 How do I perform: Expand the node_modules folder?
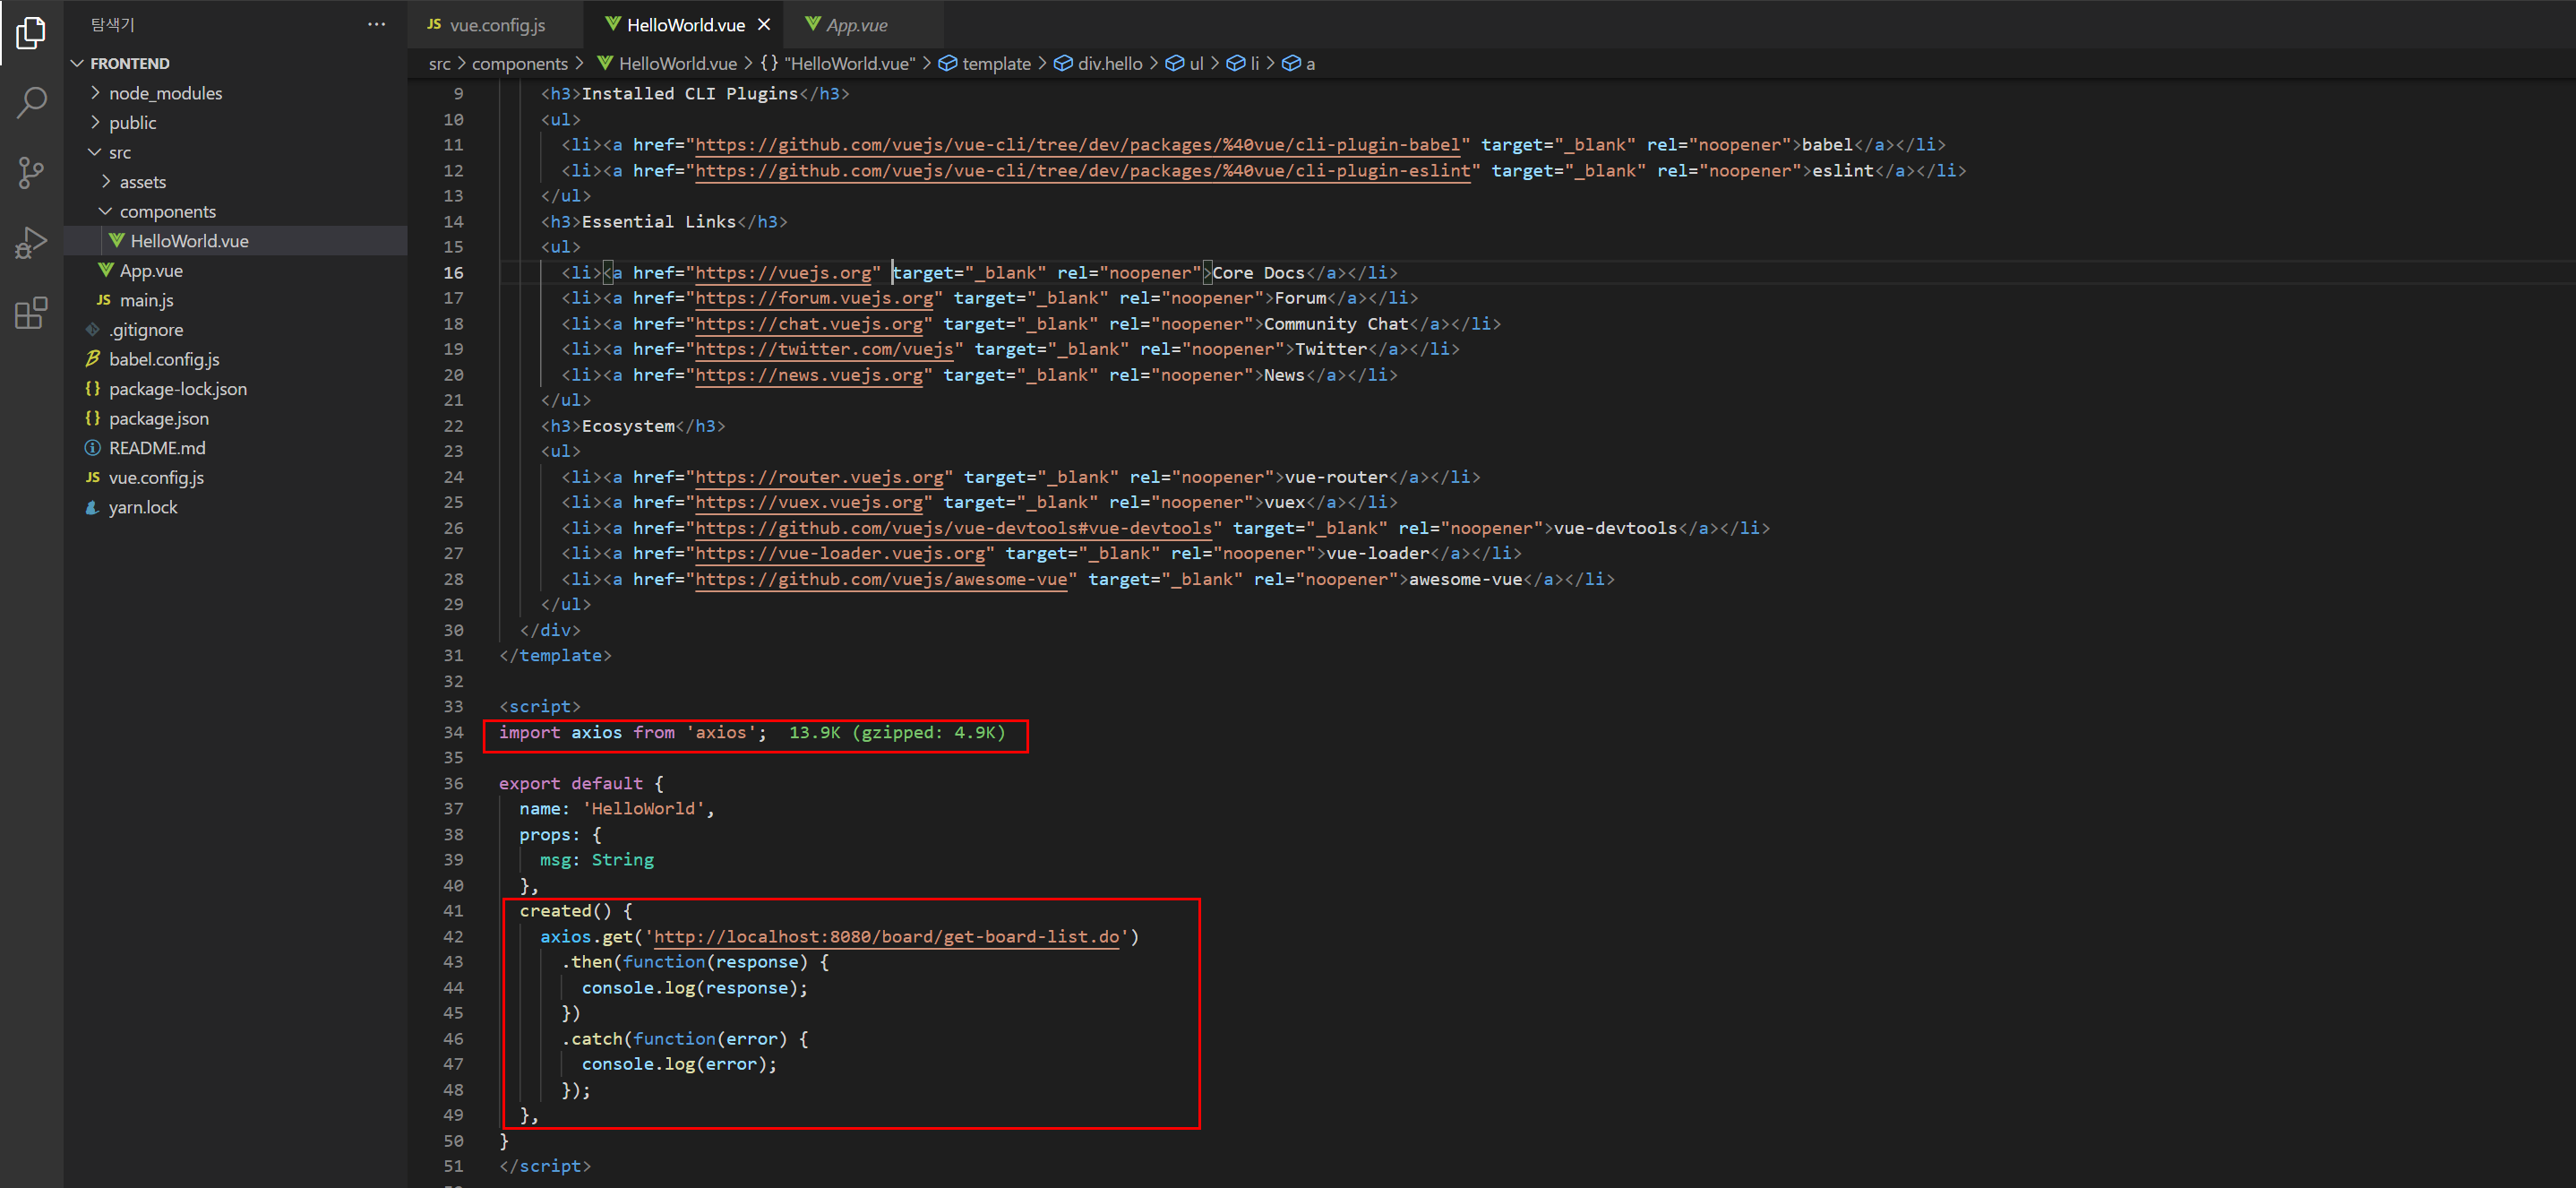tap(165, 93)
